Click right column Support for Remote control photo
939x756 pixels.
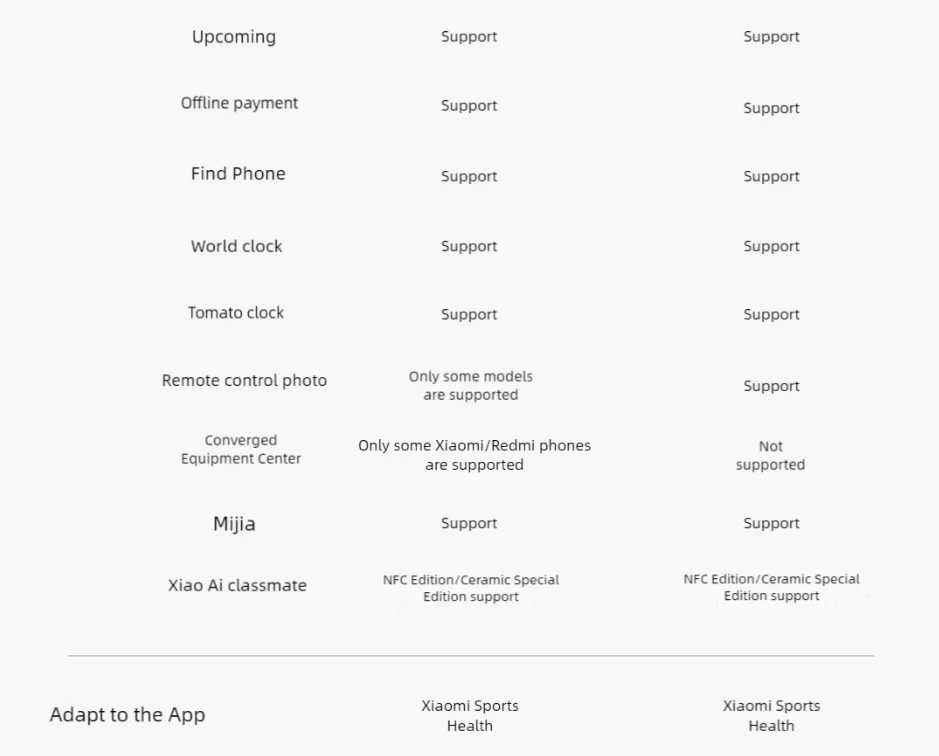771,386
